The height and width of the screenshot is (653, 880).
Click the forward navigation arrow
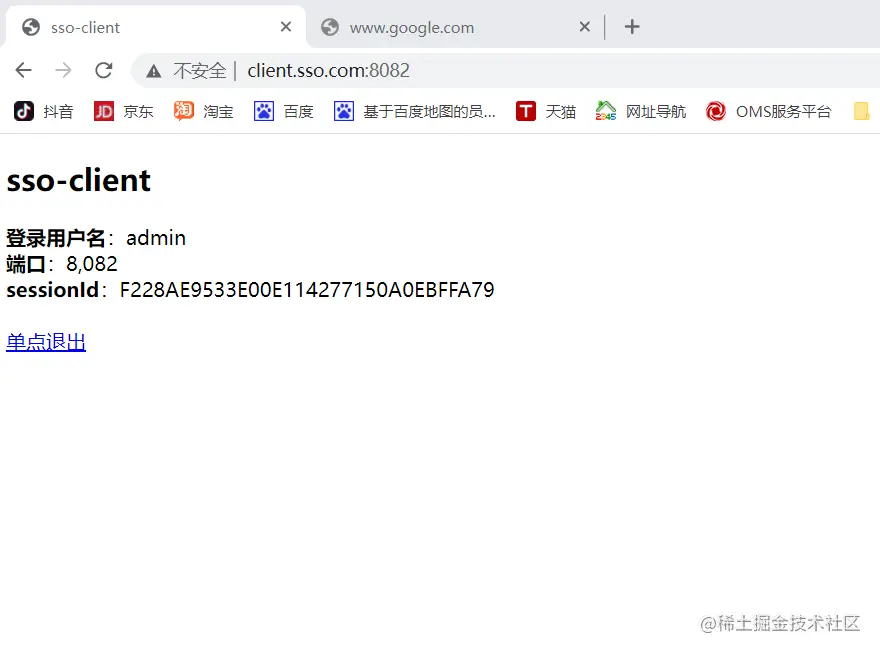click(63, 70)
